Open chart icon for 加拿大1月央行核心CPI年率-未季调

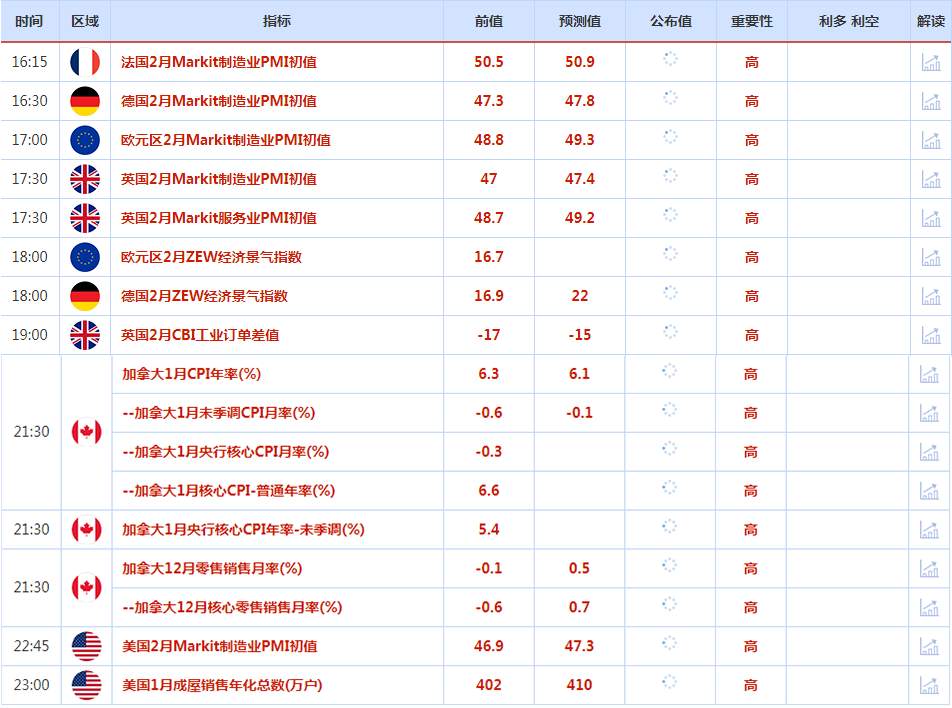click(x=929, y=529)
